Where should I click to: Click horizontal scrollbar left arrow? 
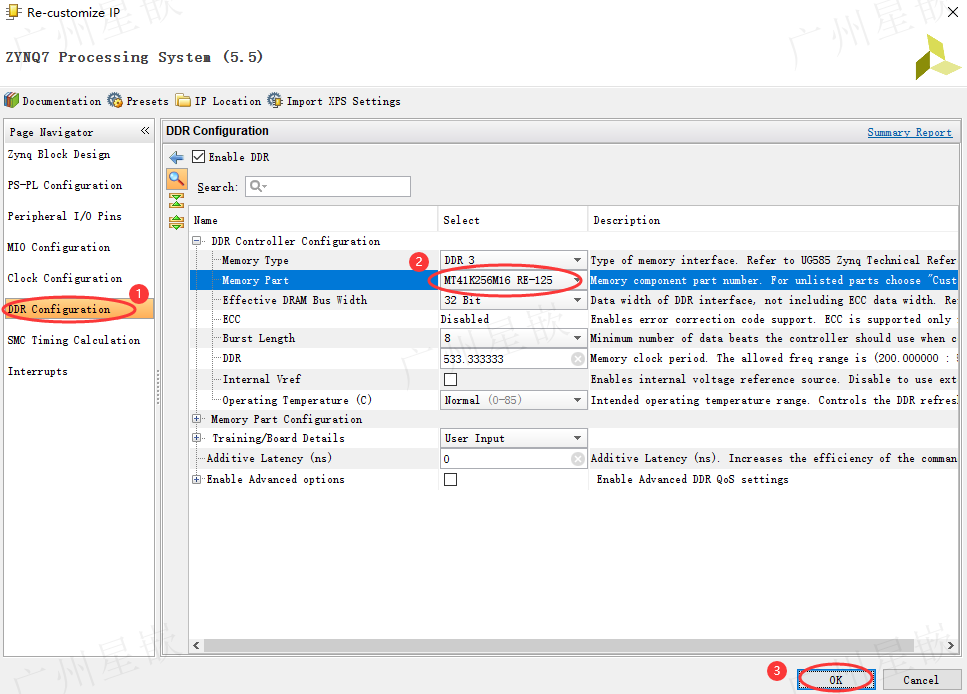click(x=196, y=645)
